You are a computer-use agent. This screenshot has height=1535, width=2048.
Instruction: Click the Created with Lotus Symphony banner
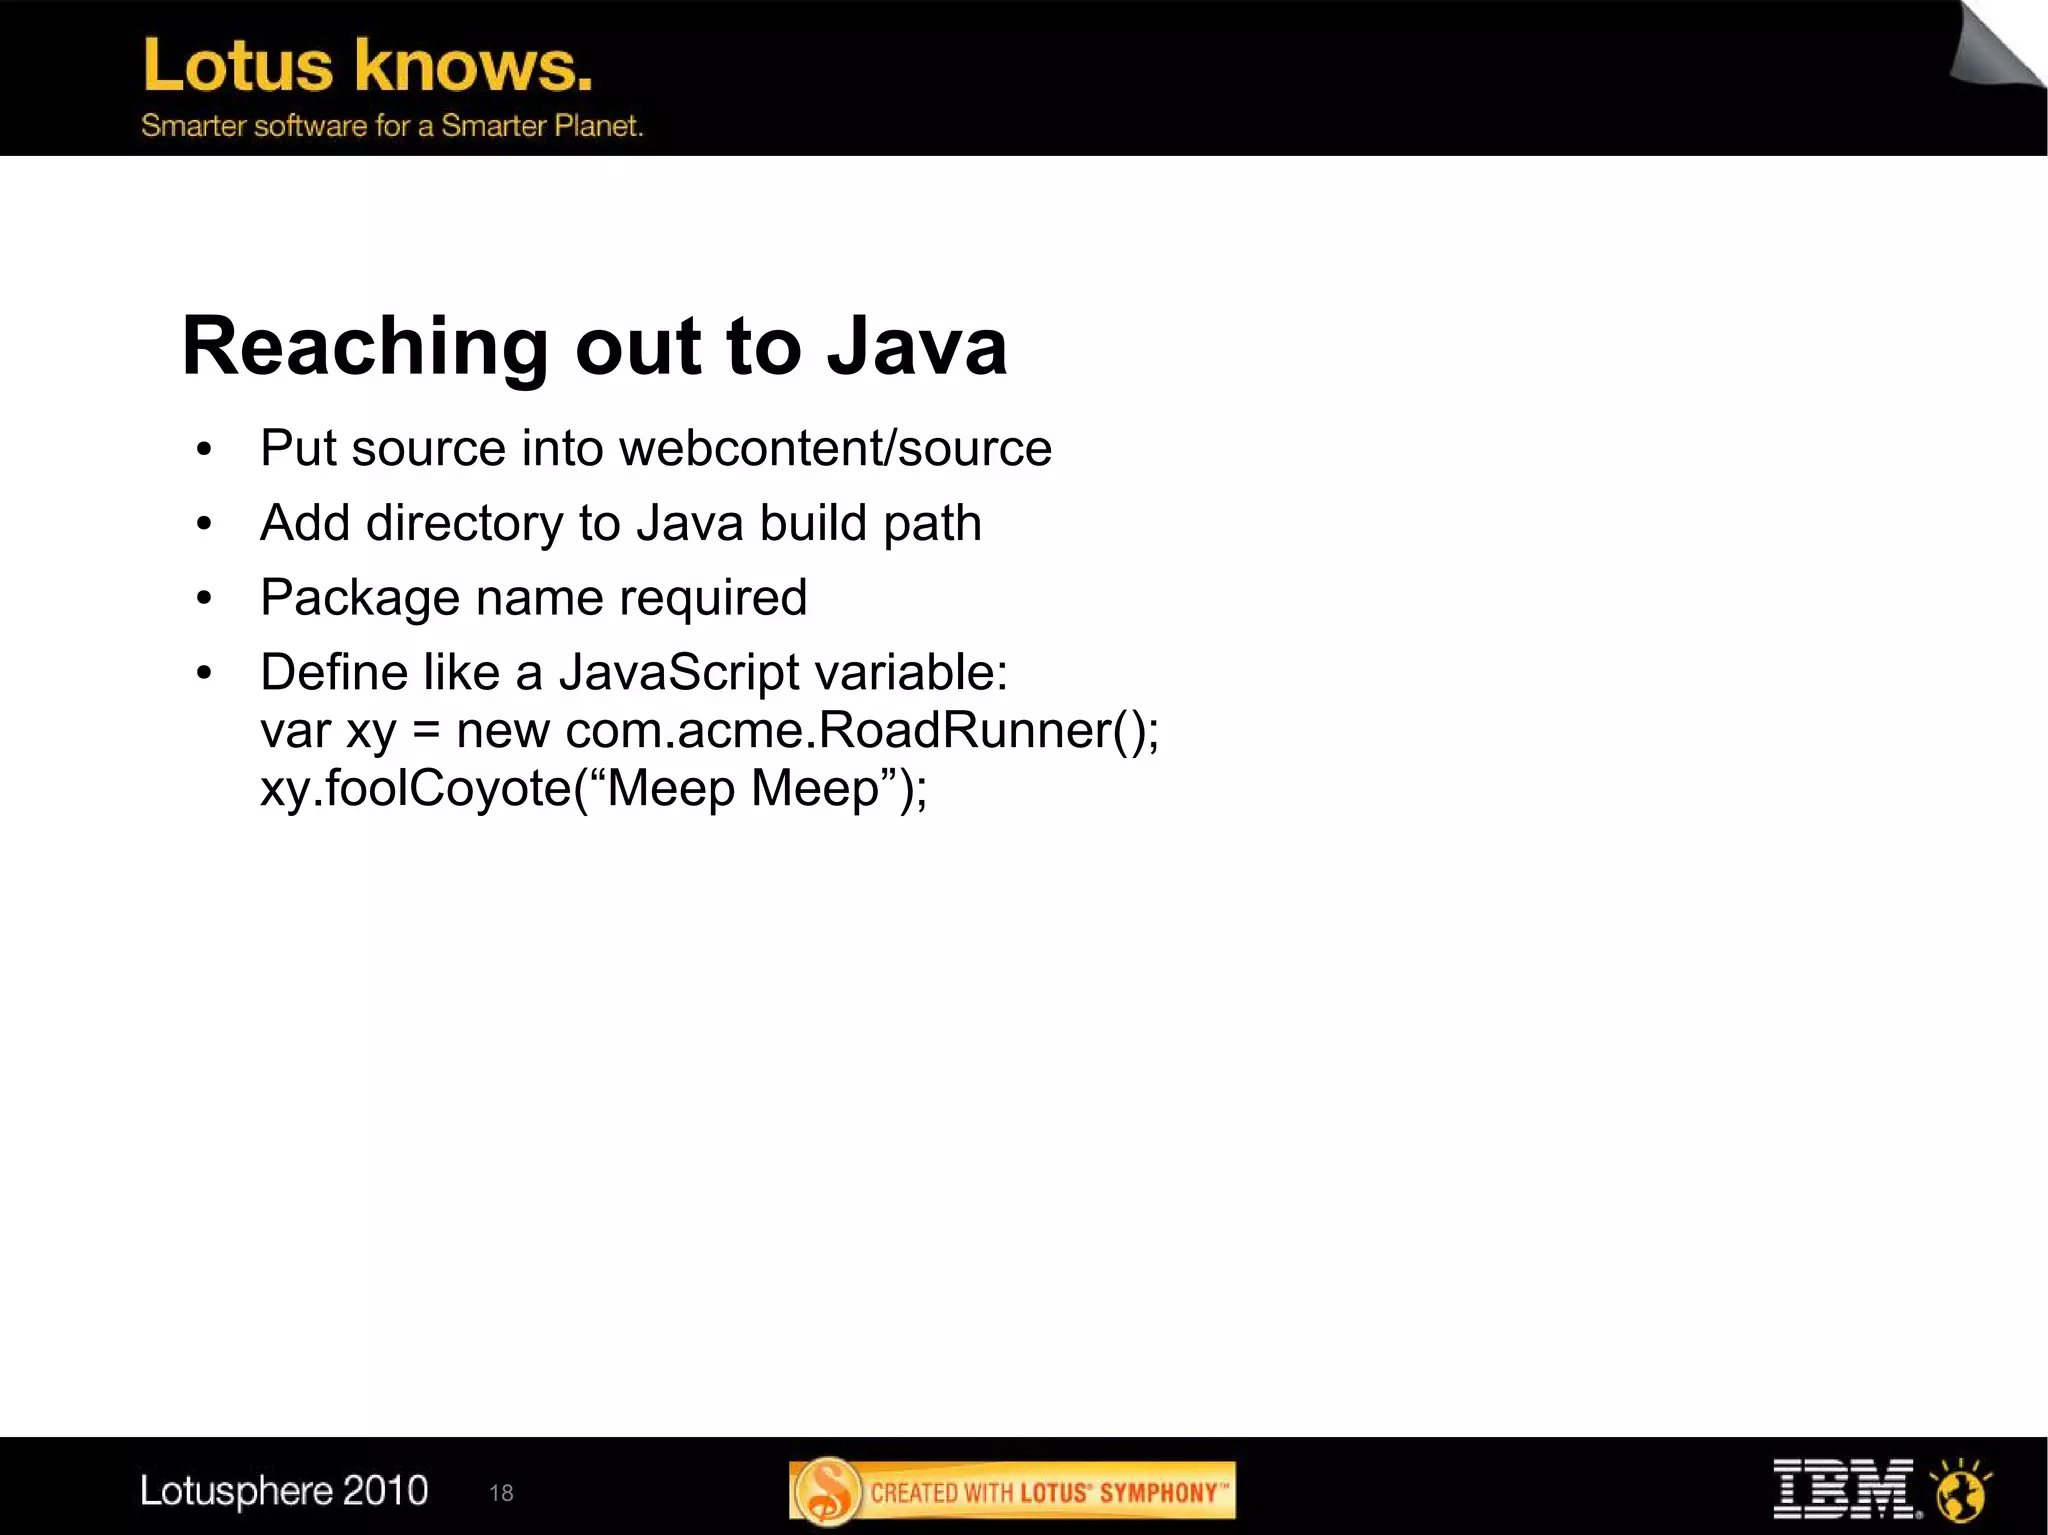[1012, 1491]
